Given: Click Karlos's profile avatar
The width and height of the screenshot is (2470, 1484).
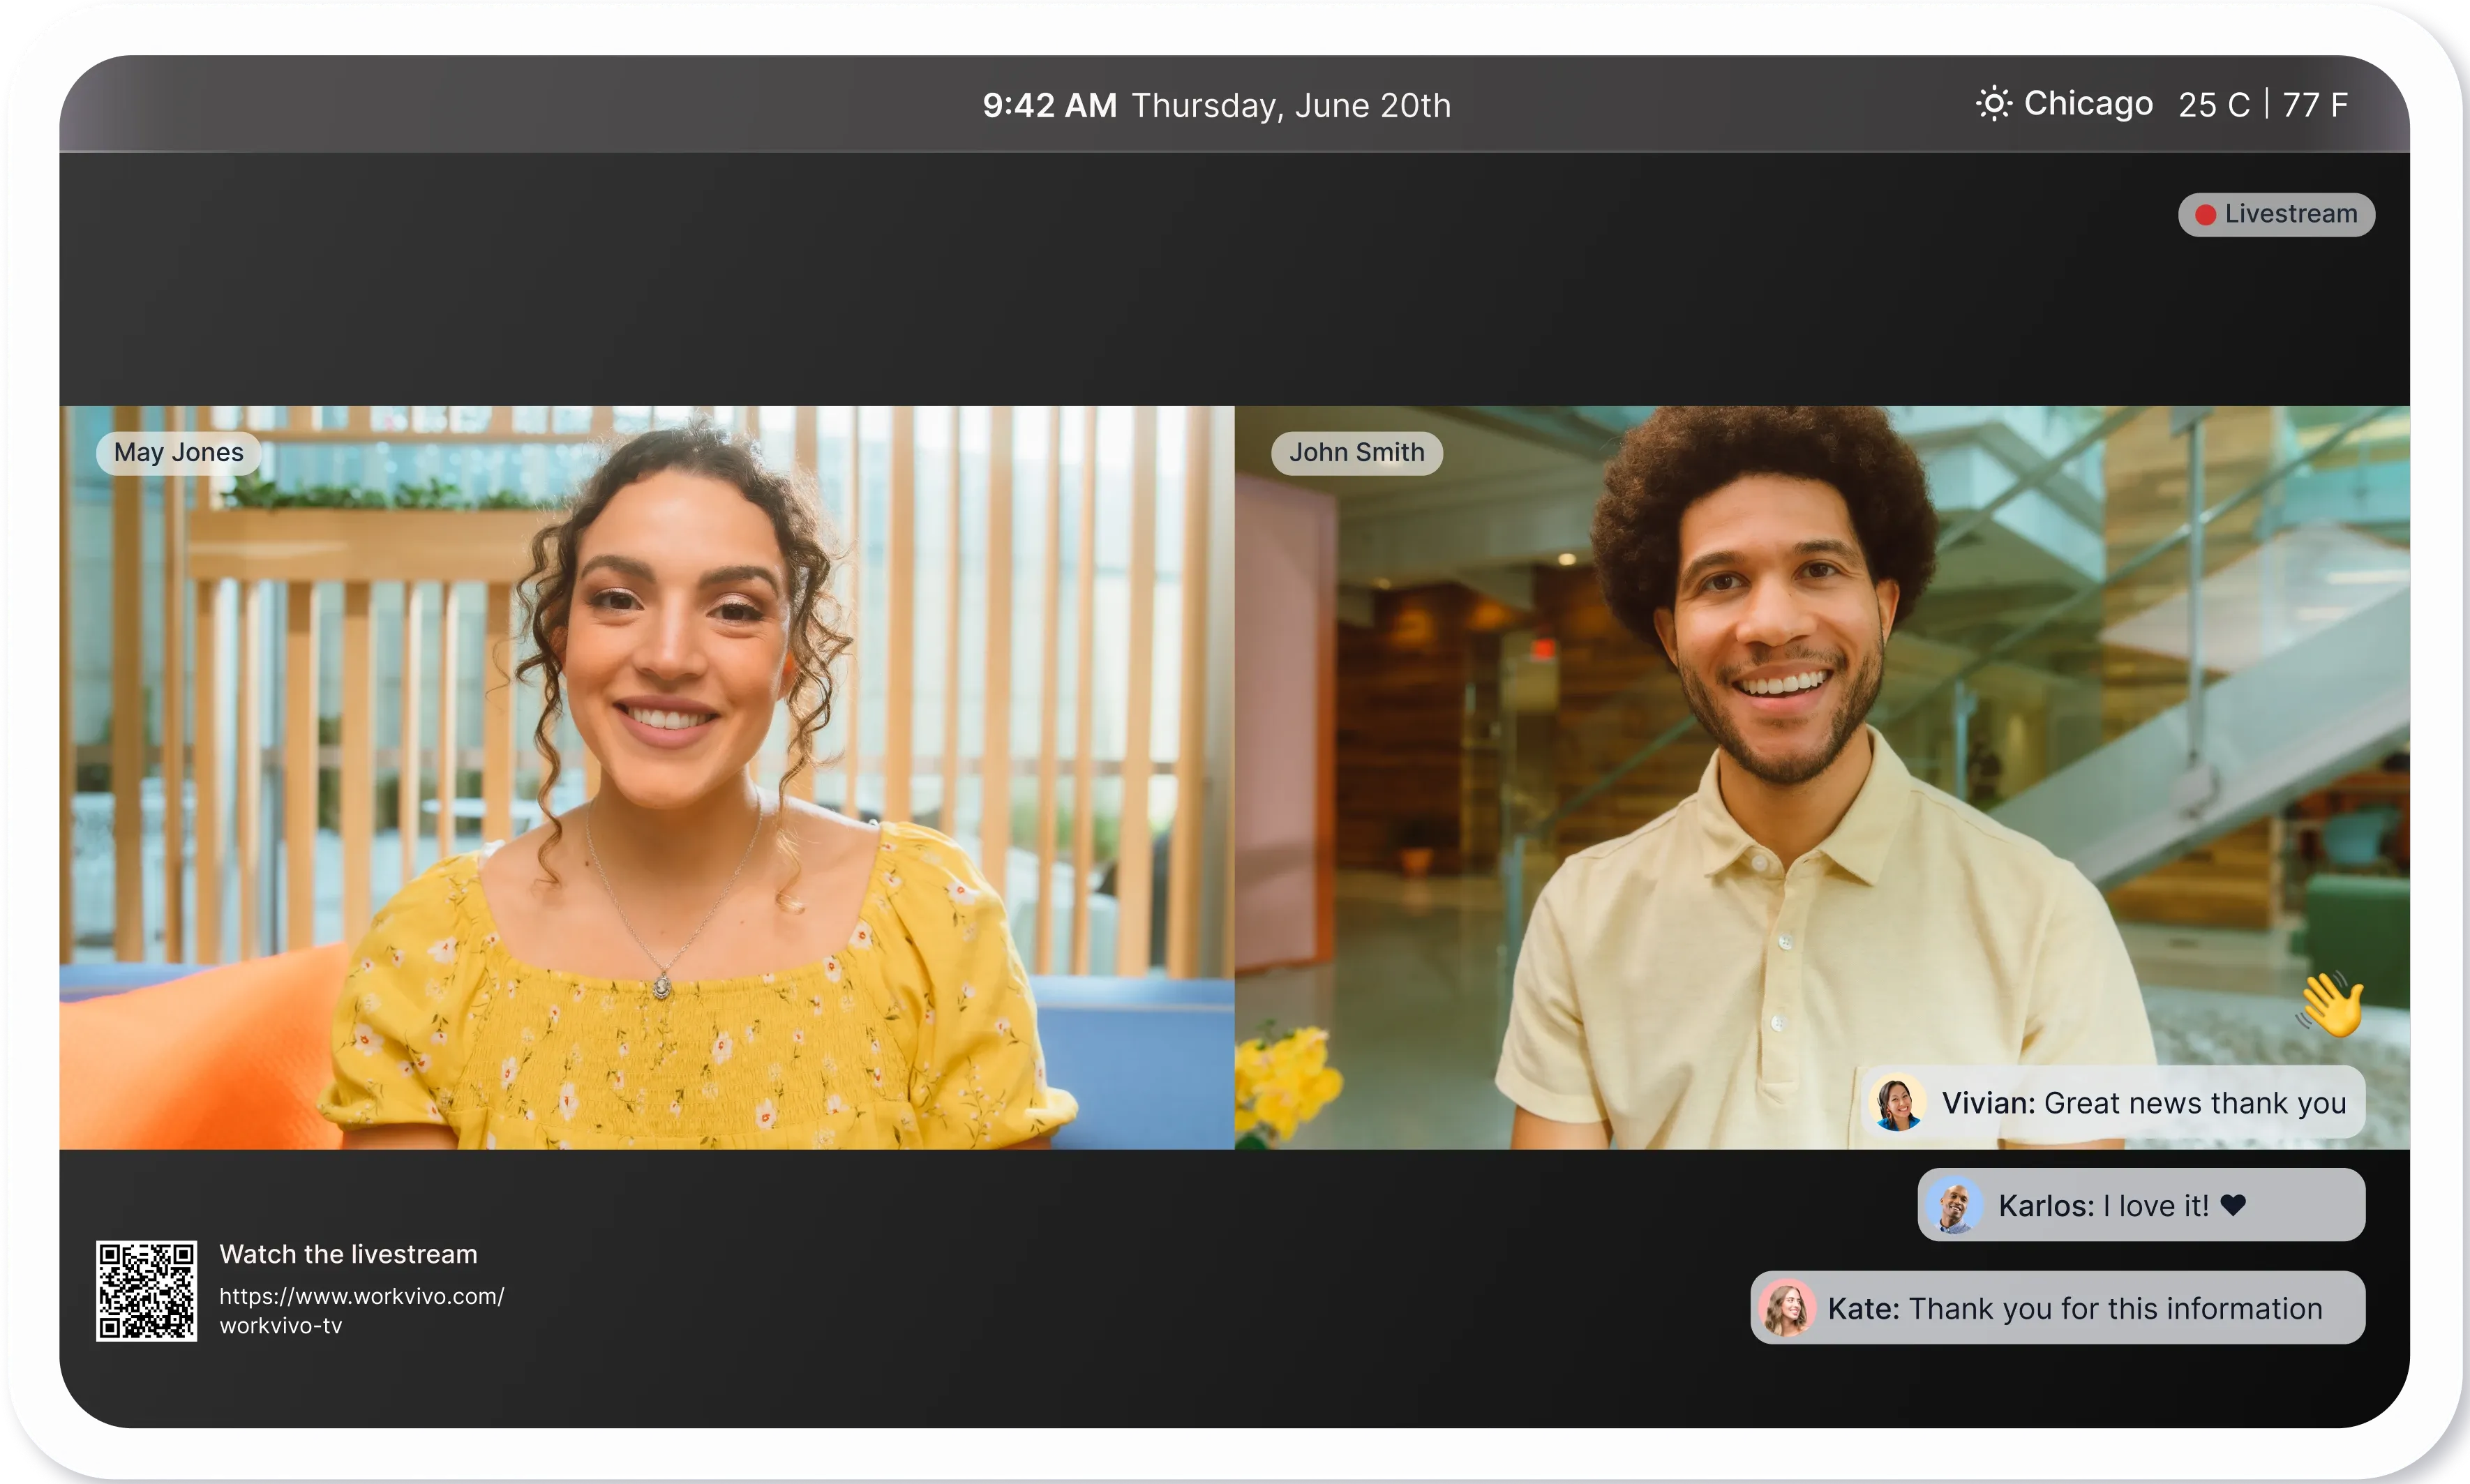Looking at the screenshot, I should point(1954,1206).
